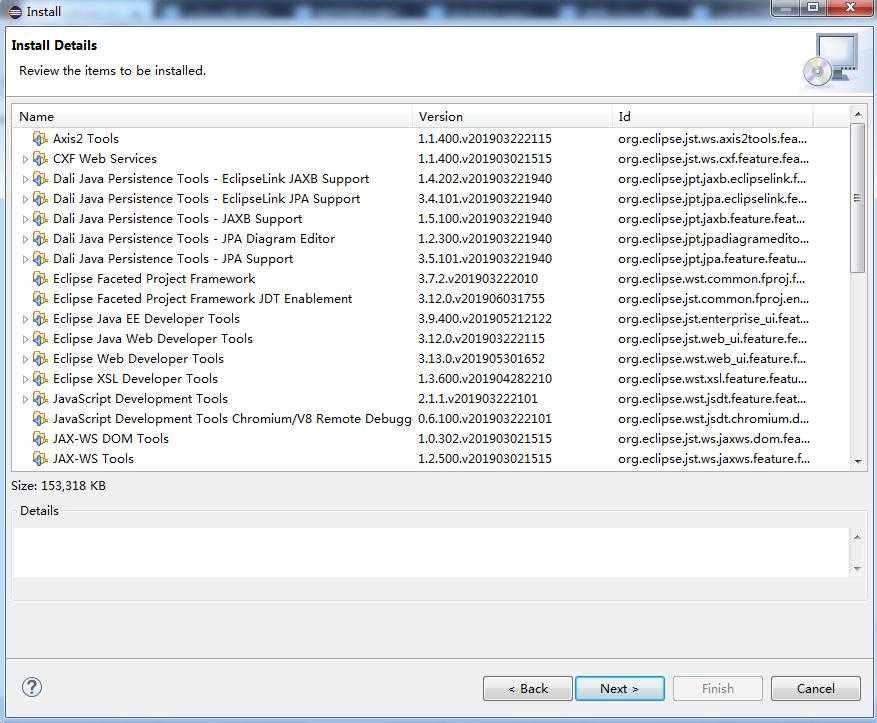
Task: Select the JAX-WS Tools row name
Action: pos(93,459)
